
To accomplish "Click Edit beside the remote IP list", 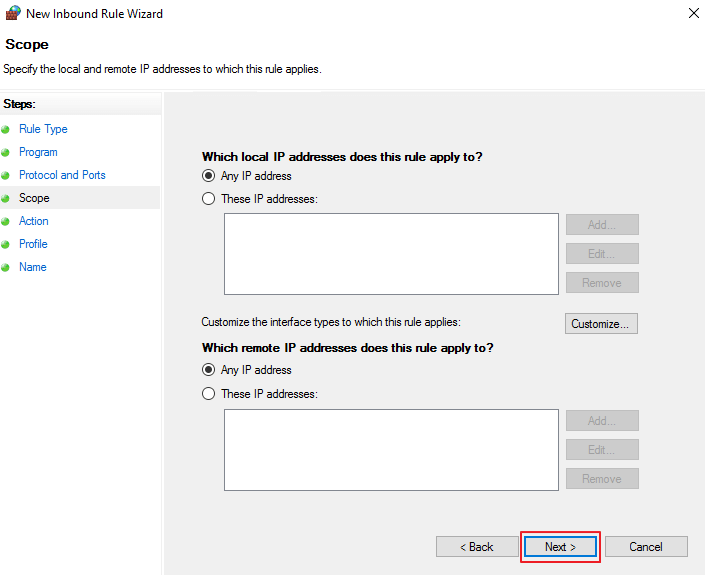I will pos(602,450).
